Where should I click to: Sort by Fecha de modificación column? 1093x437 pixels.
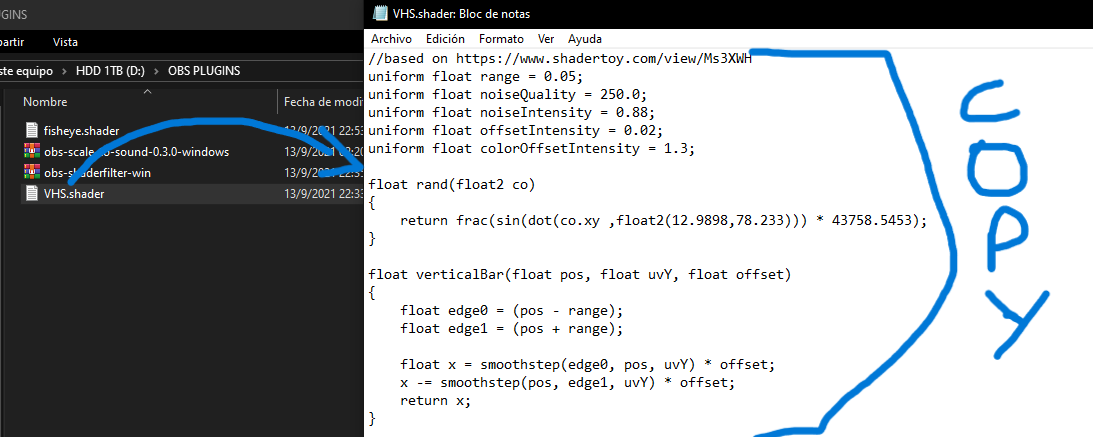pos(322,102)
